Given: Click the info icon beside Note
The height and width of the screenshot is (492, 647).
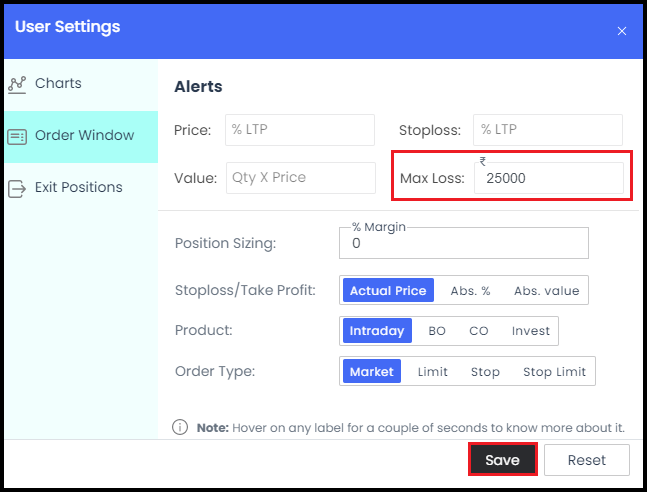Looking at the screenshot, I should [180, 427].
